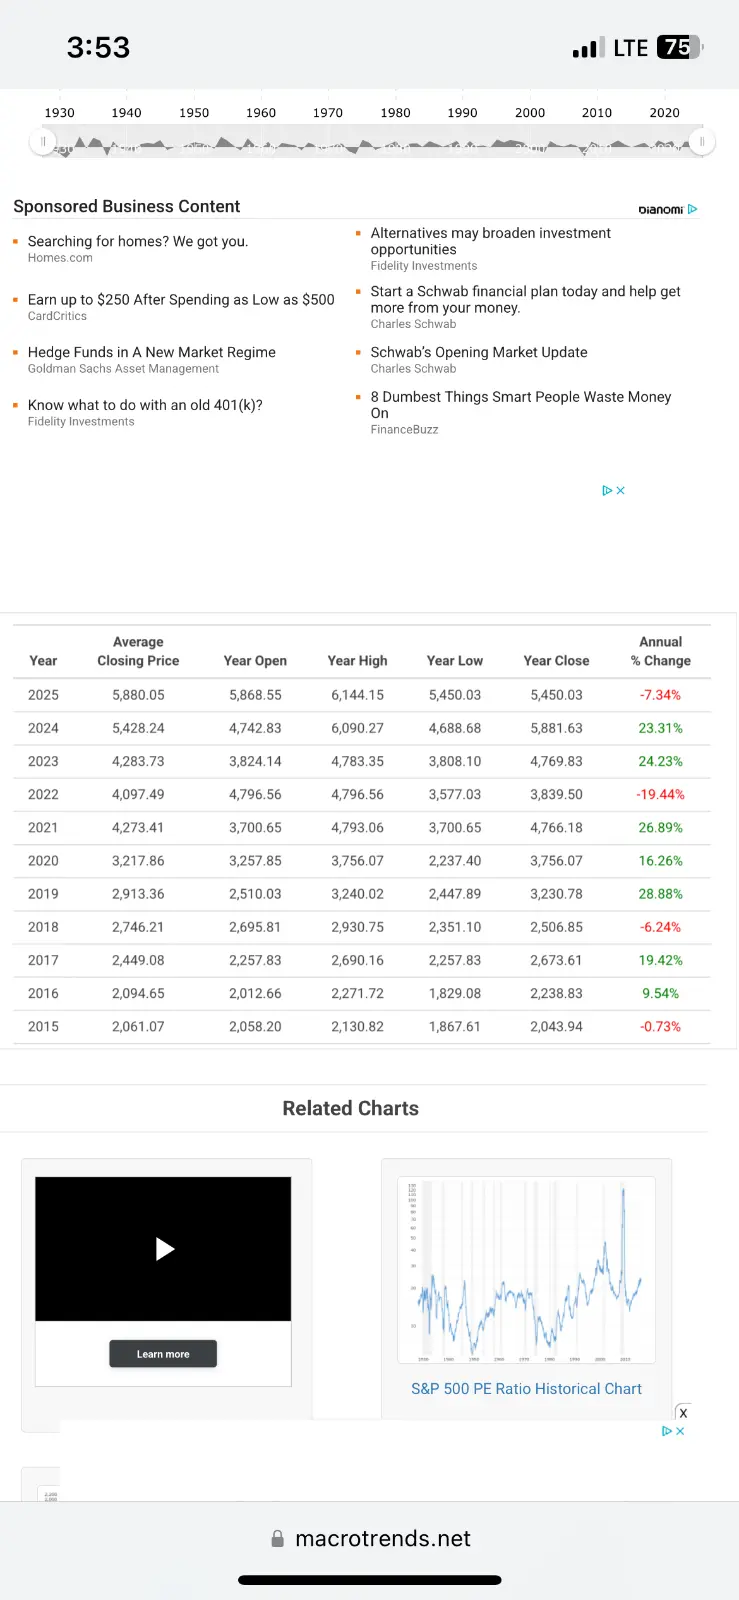
Task: Tap the lock icon beside macrotrends.net
Action: [278, 1539]
